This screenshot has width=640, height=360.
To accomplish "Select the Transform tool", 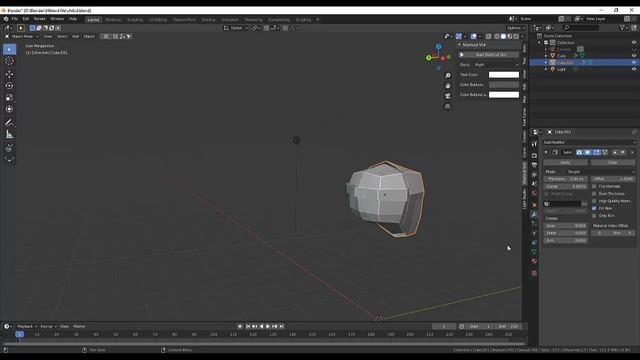I will 9,109.
